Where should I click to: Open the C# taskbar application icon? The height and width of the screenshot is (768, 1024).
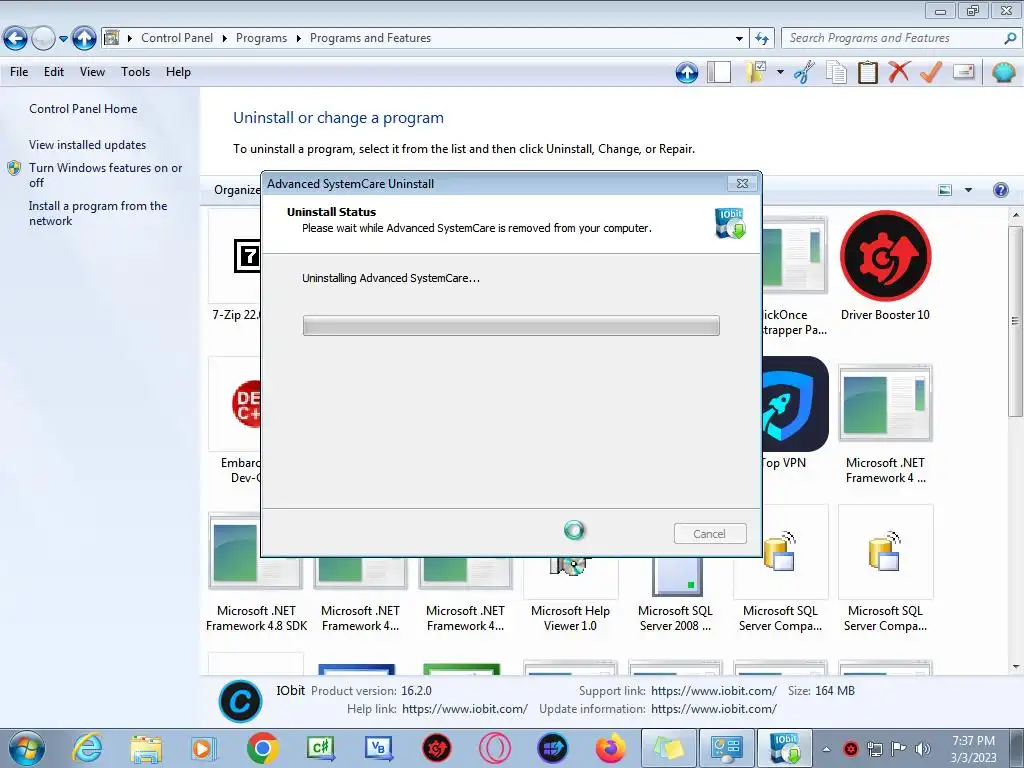tap(321, 748)
